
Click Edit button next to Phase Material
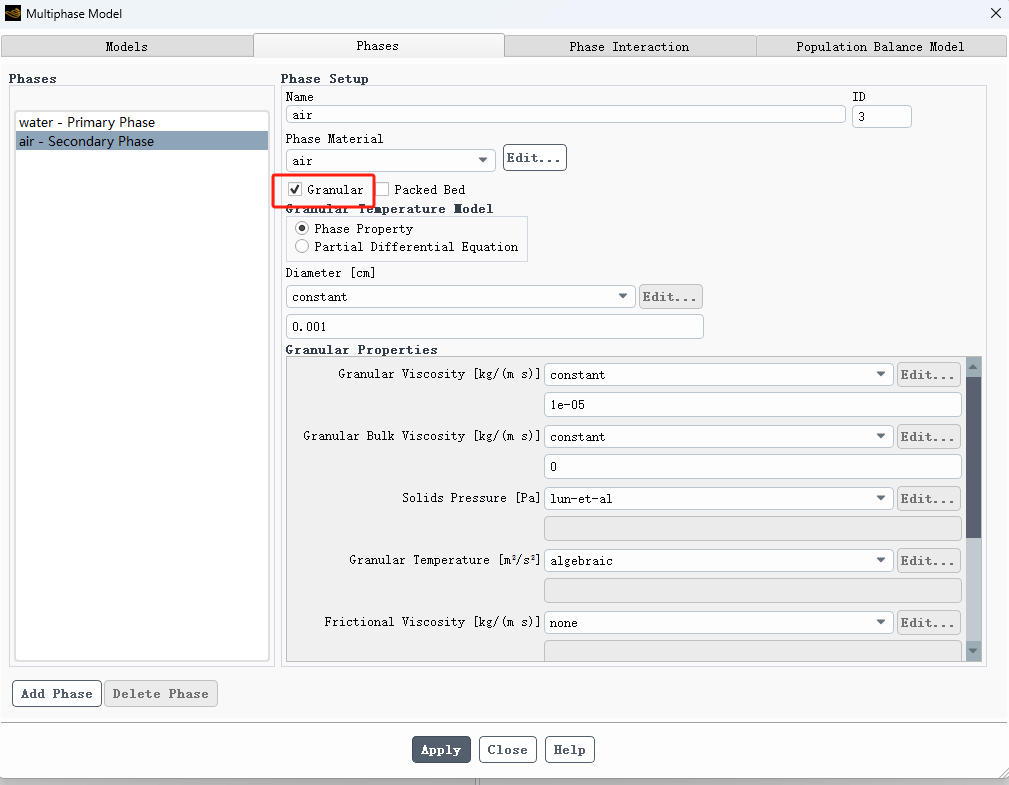(534, 158)
